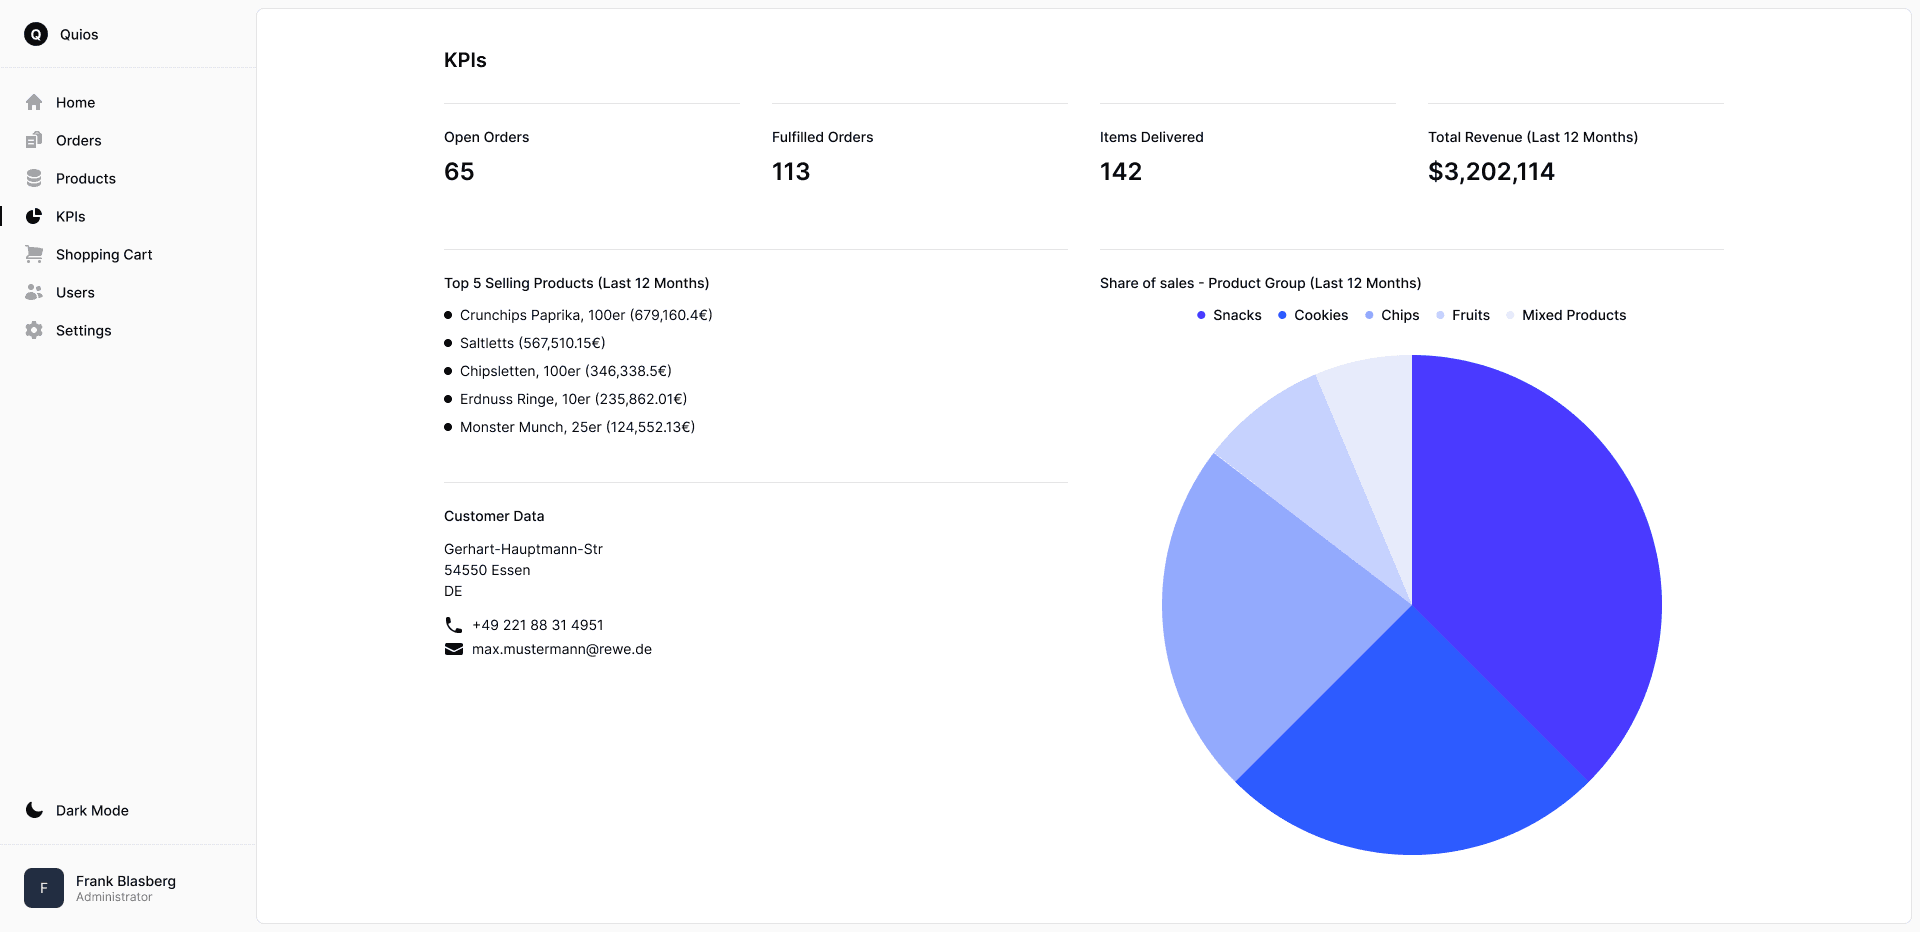Click the Home house icon
This screenshot has height=932, width=1920.
tap(34, 102)
